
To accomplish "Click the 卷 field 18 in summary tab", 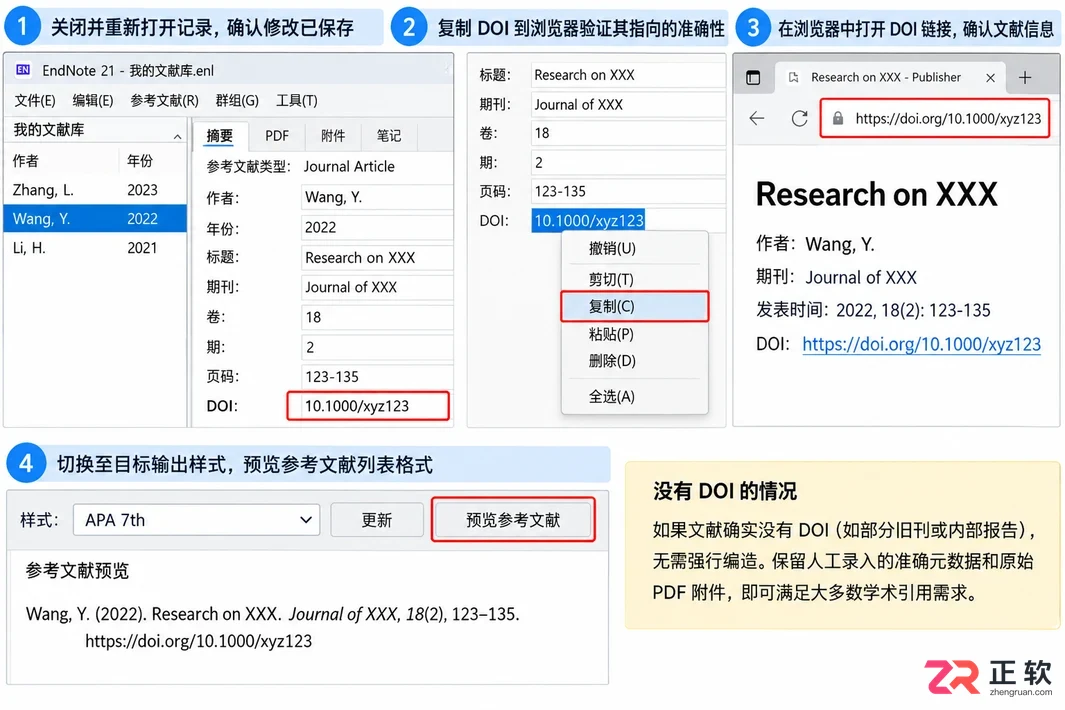I will click(x=376, y=317).
